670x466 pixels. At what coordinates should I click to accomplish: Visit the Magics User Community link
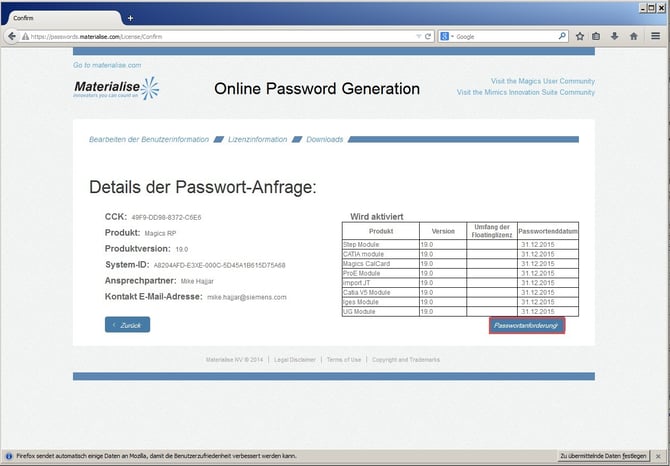[542, 81]
